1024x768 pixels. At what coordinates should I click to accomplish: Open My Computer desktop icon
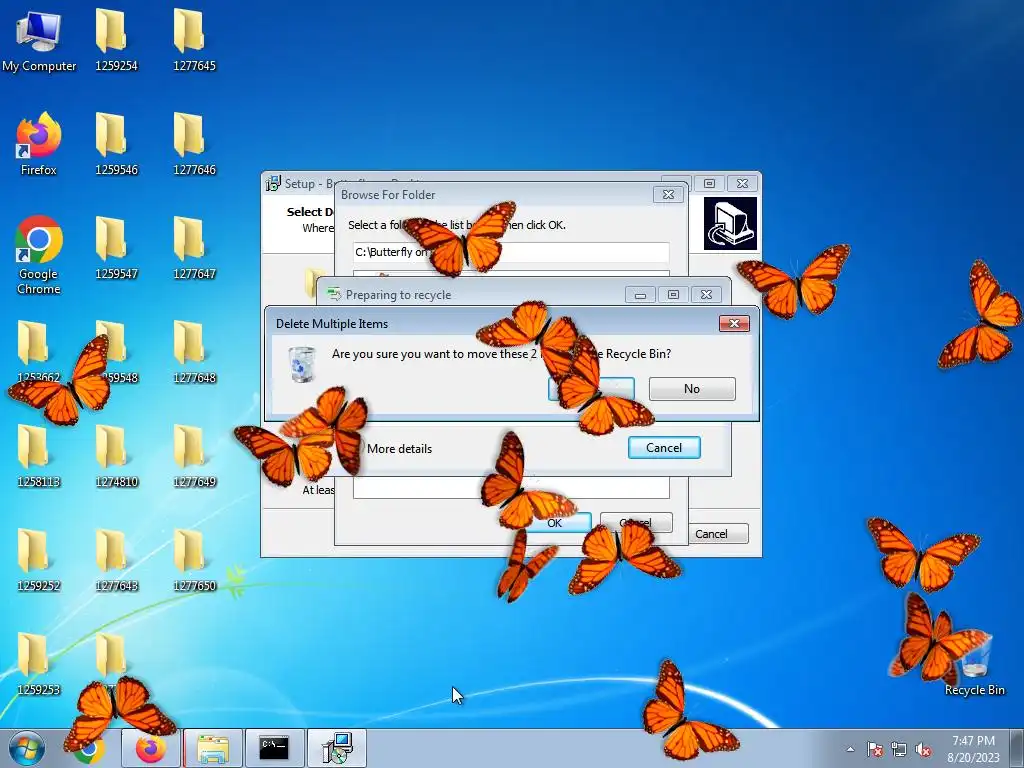[39, 40]
